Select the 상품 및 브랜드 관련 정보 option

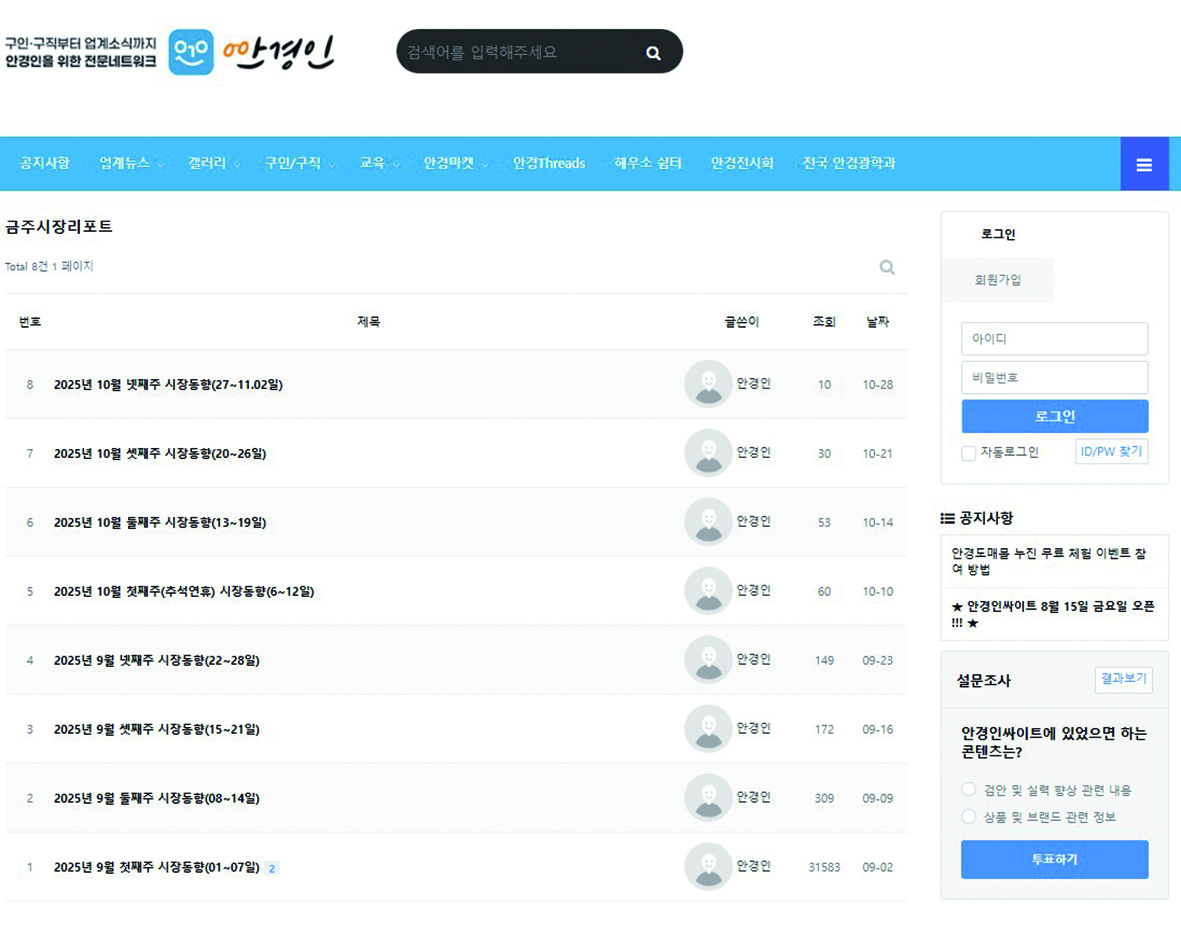click(x=968, y=817)
